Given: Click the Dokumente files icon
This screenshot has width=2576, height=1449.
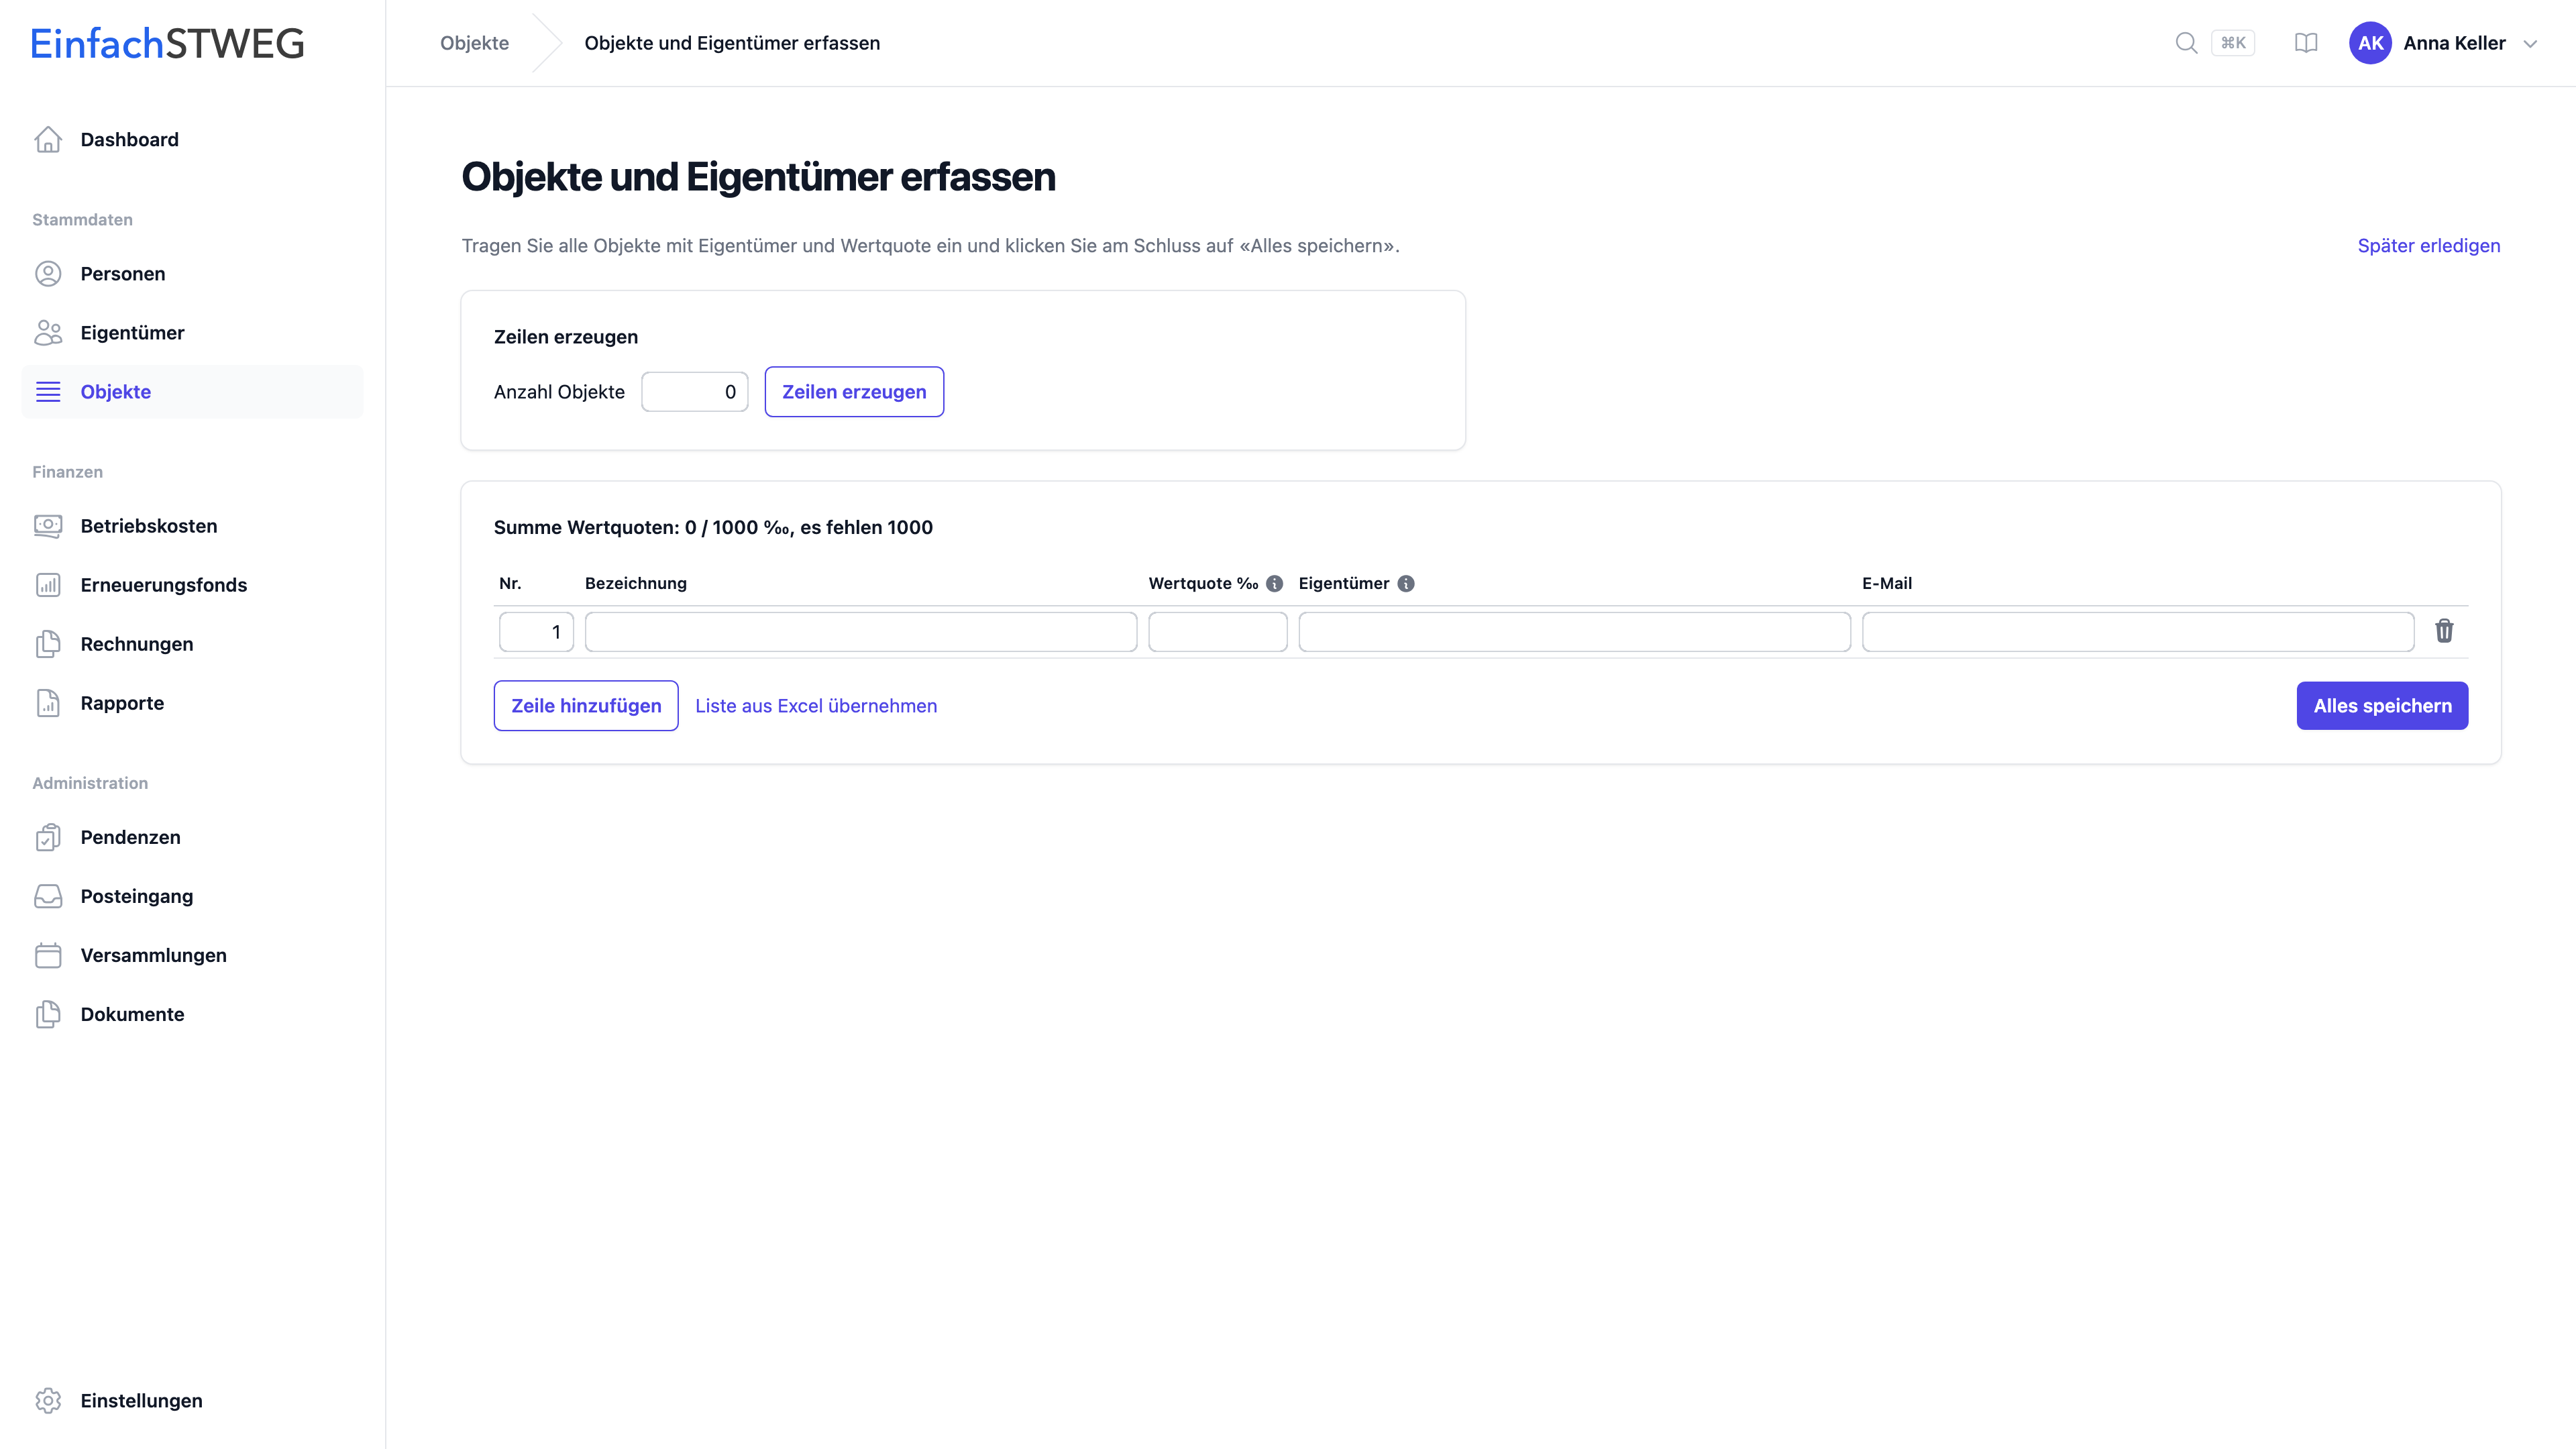Looking at the screenshot, I should (x=48, y=1013).
